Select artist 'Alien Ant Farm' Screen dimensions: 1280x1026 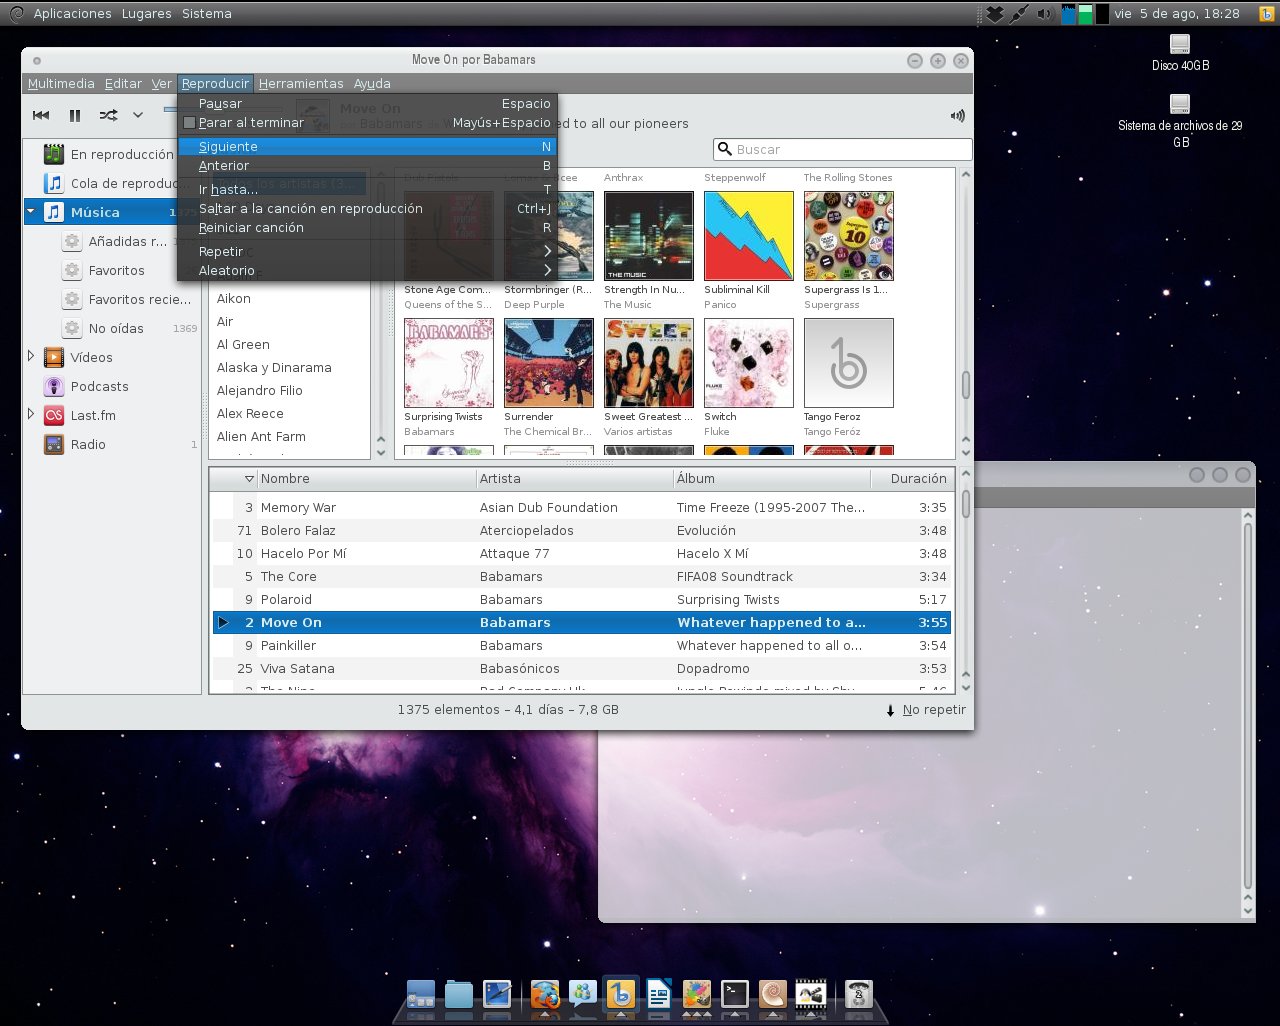(290, 436)
